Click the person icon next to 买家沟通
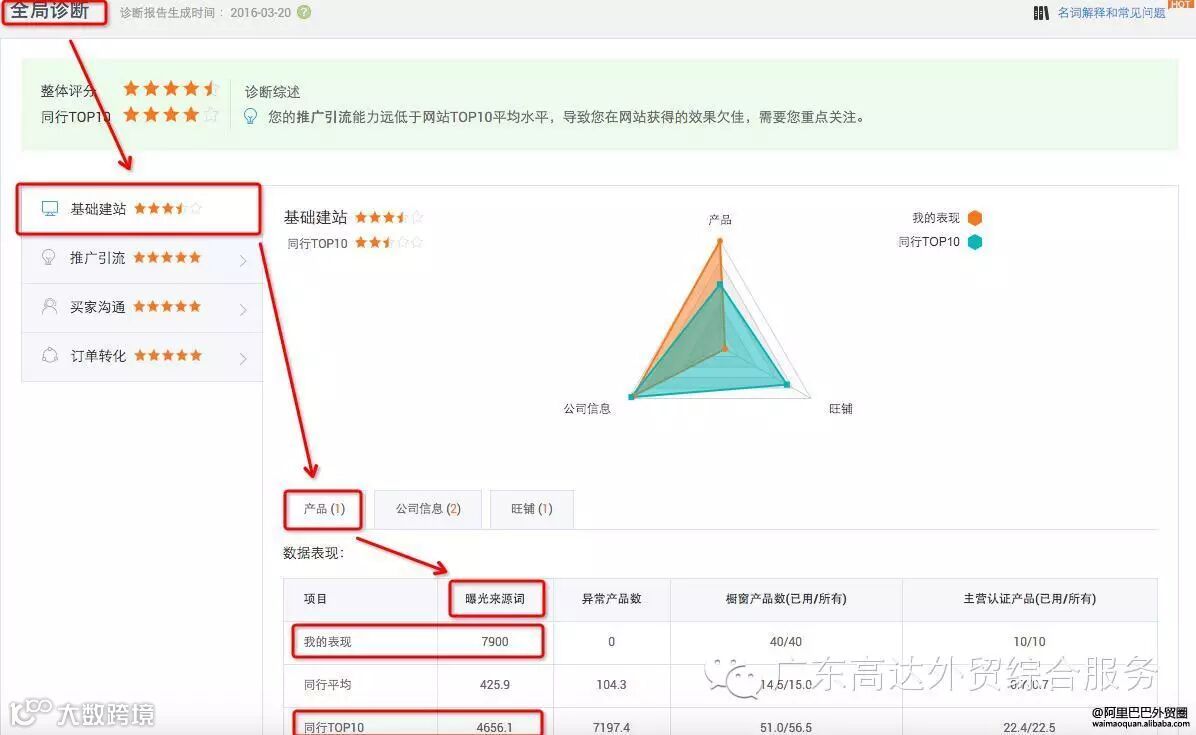 (50, 306)
